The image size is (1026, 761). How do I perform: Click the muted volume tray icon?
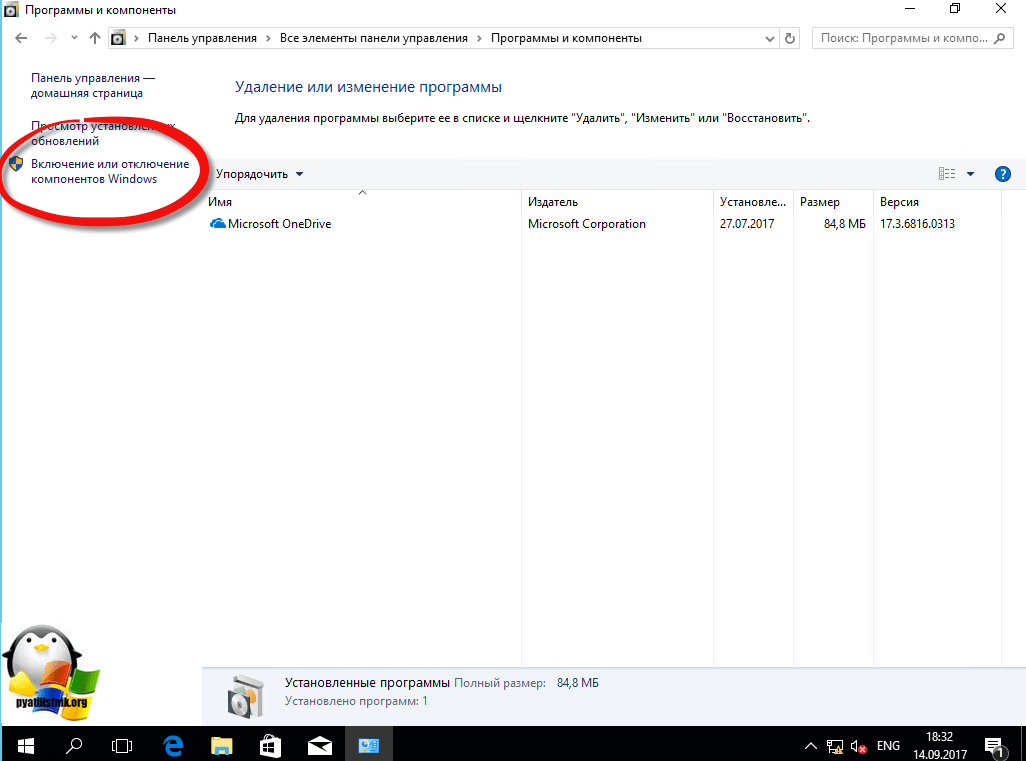pyautogui.click(x=859, y=746)
